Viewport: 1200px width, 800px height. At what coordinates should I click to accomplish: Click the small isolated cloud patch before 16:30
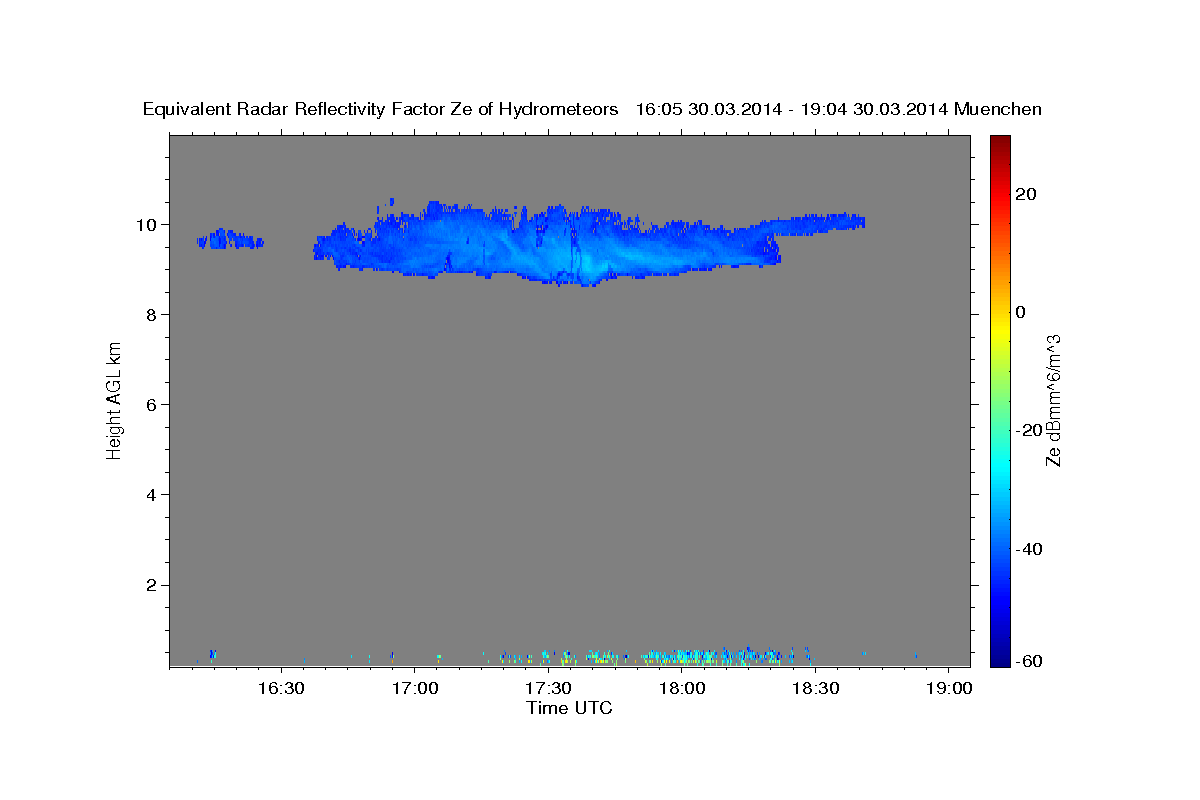click(230, 238)
